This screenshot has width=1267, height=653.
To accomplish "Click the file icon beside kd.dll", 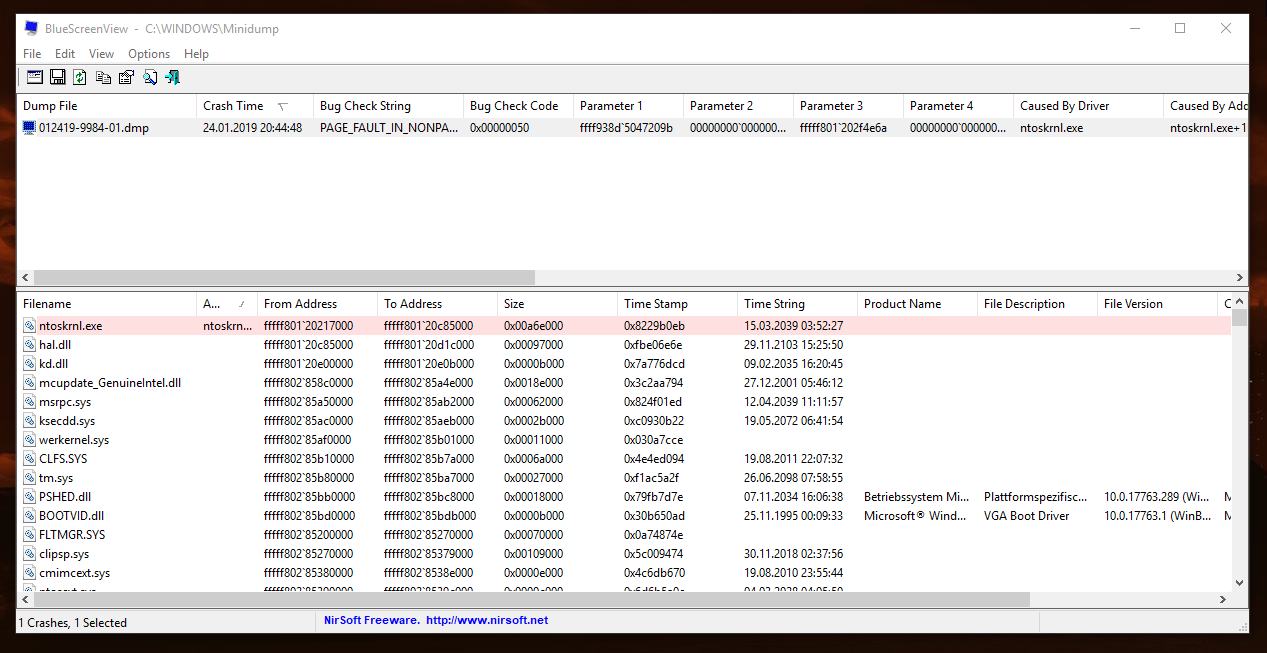I will [30, 364].
